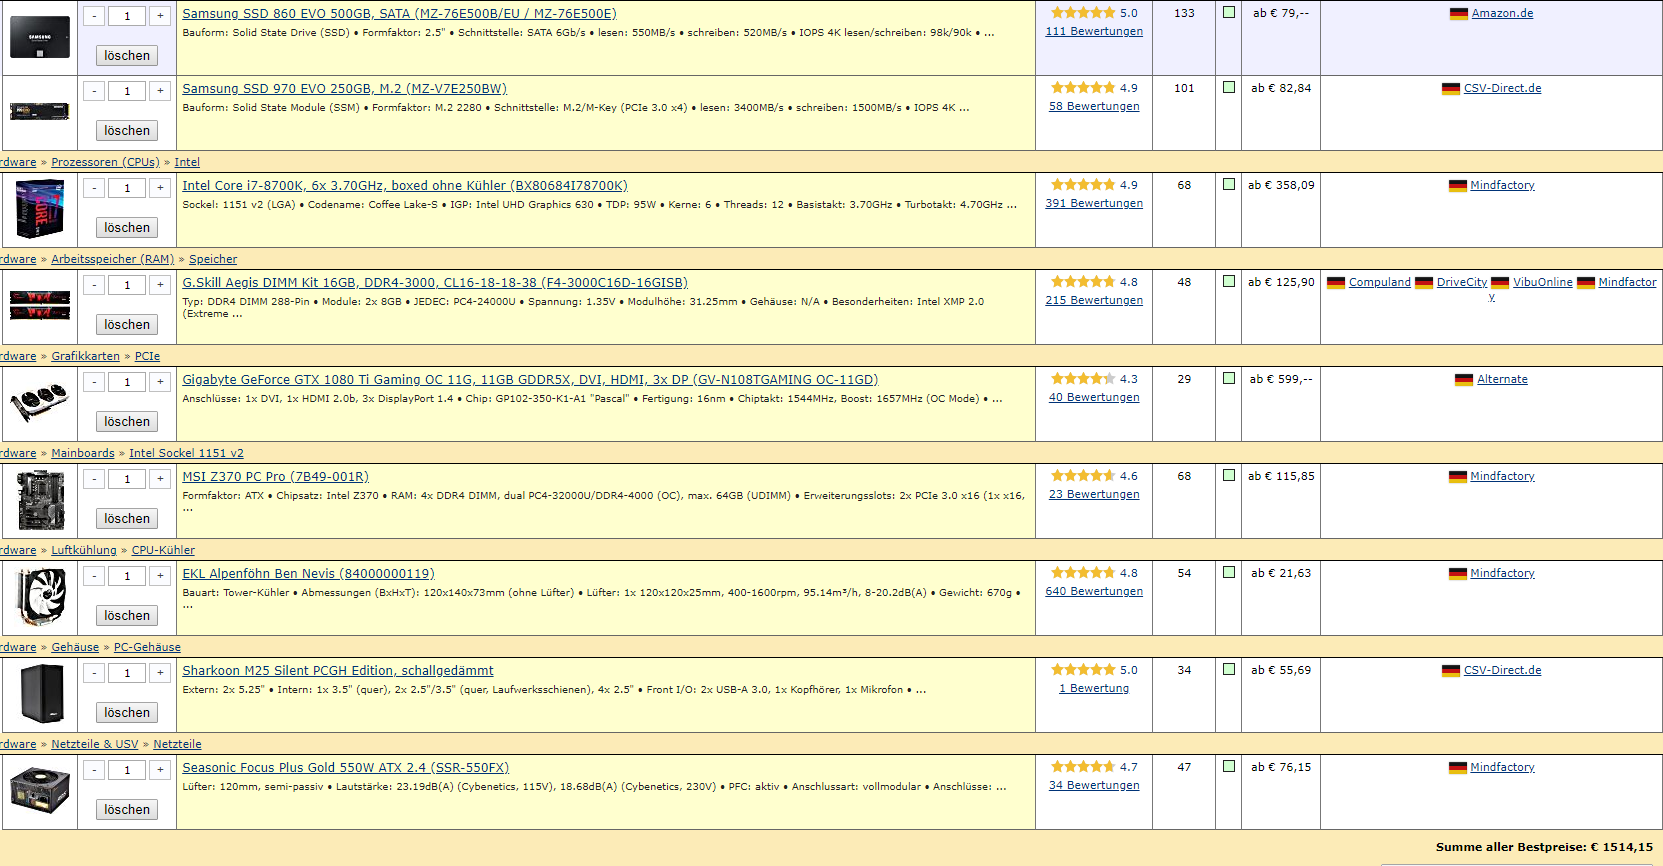
Task: View the Seasonic Focus Plus Gold PSU image
Action: tap(40, 790)
